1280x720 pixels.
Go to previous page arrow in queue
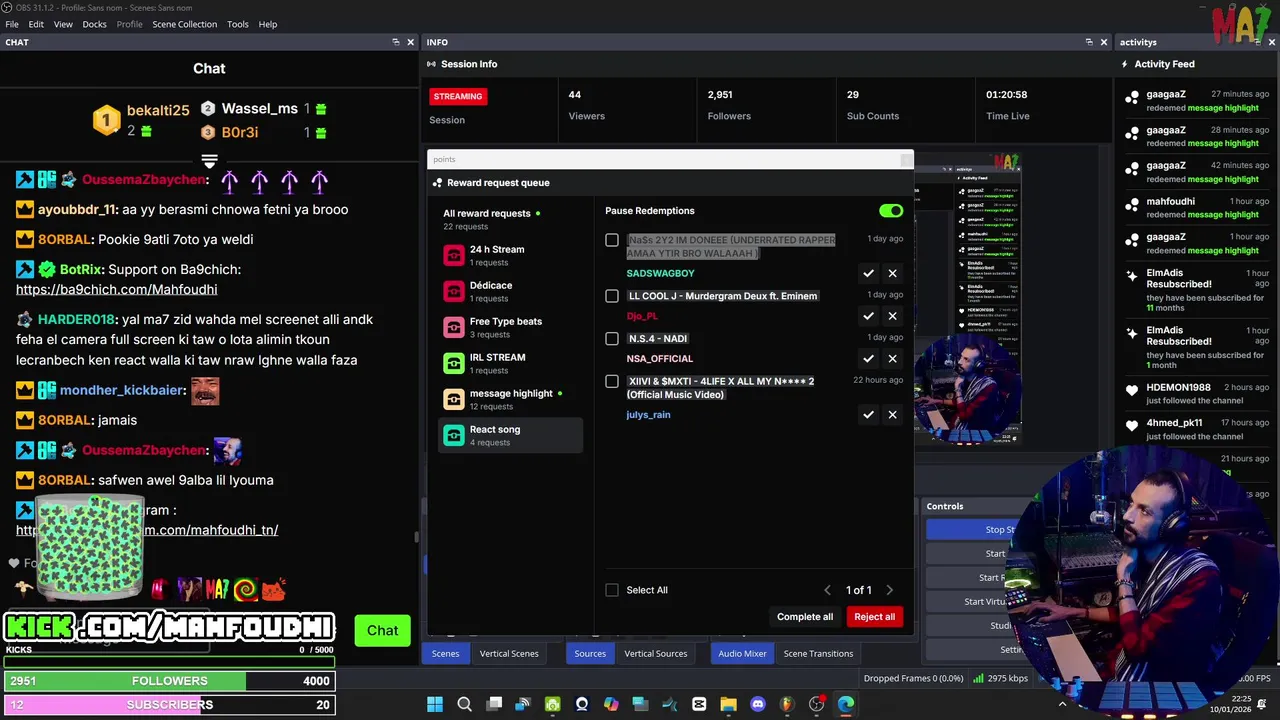827,590
